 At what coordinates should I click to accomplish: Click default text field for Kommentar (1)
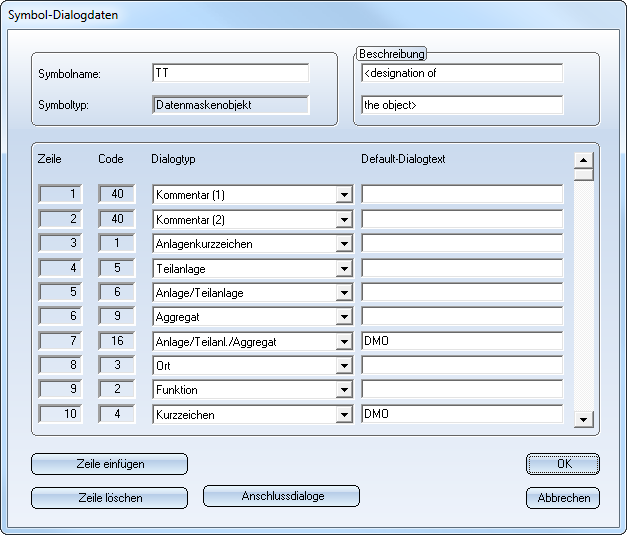[462, 194]
